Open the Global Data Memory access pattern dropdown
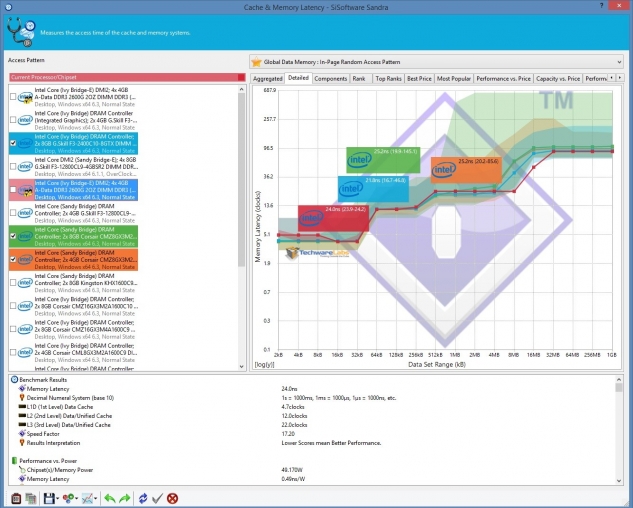The width and height of the screenshot is (633, 508). (x=436, y=62)
